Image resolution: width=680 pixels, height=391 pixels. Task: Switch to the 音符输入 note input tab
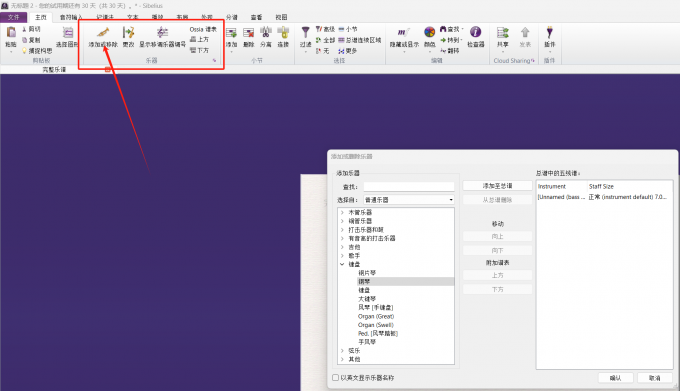pos(70,17)
